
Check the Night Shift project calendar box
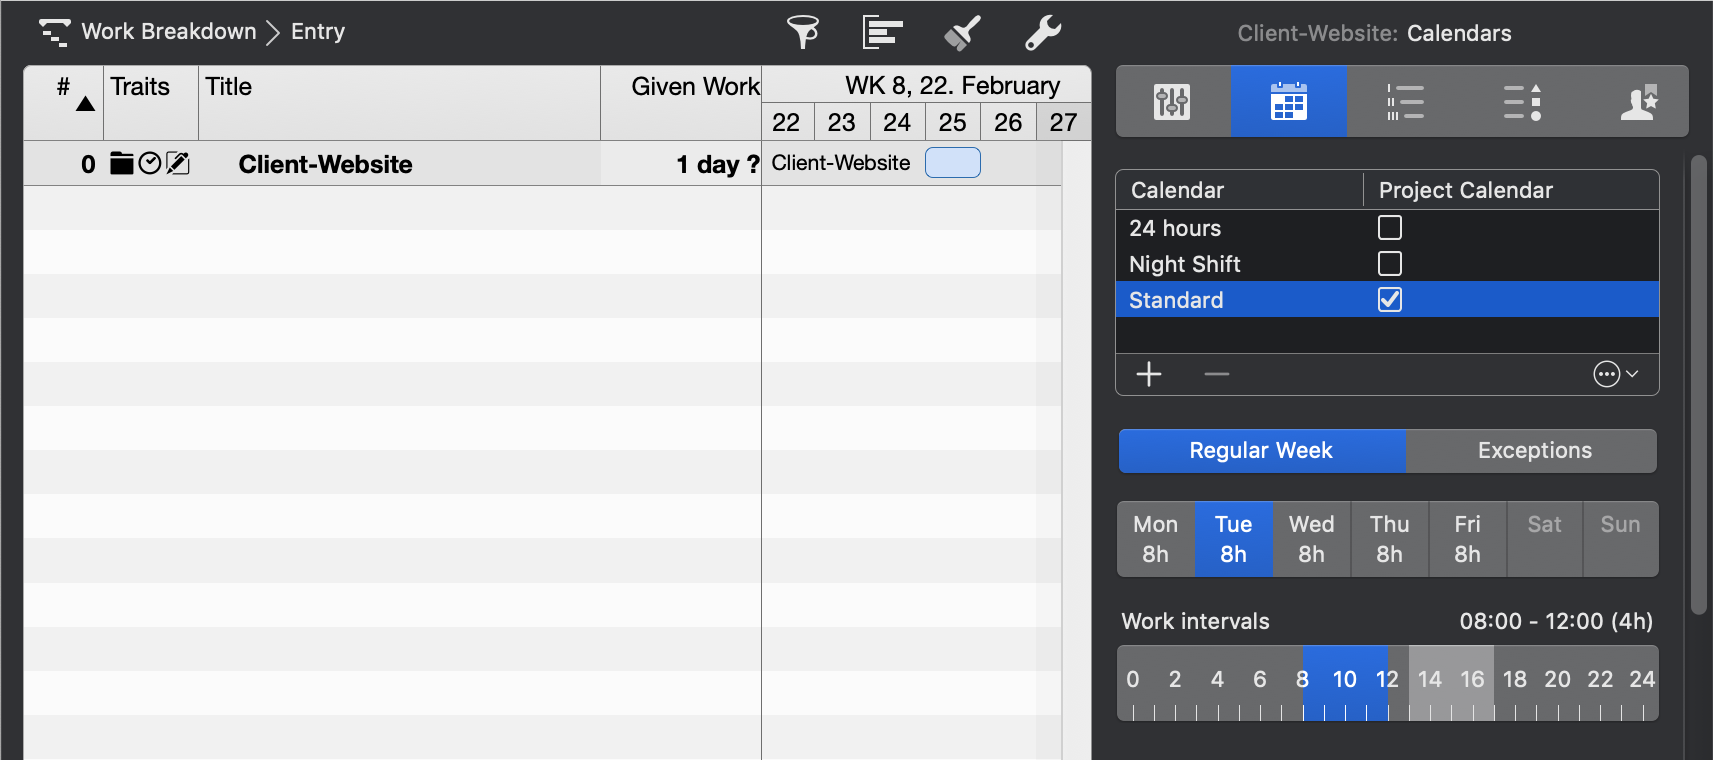pos(1389,264)
